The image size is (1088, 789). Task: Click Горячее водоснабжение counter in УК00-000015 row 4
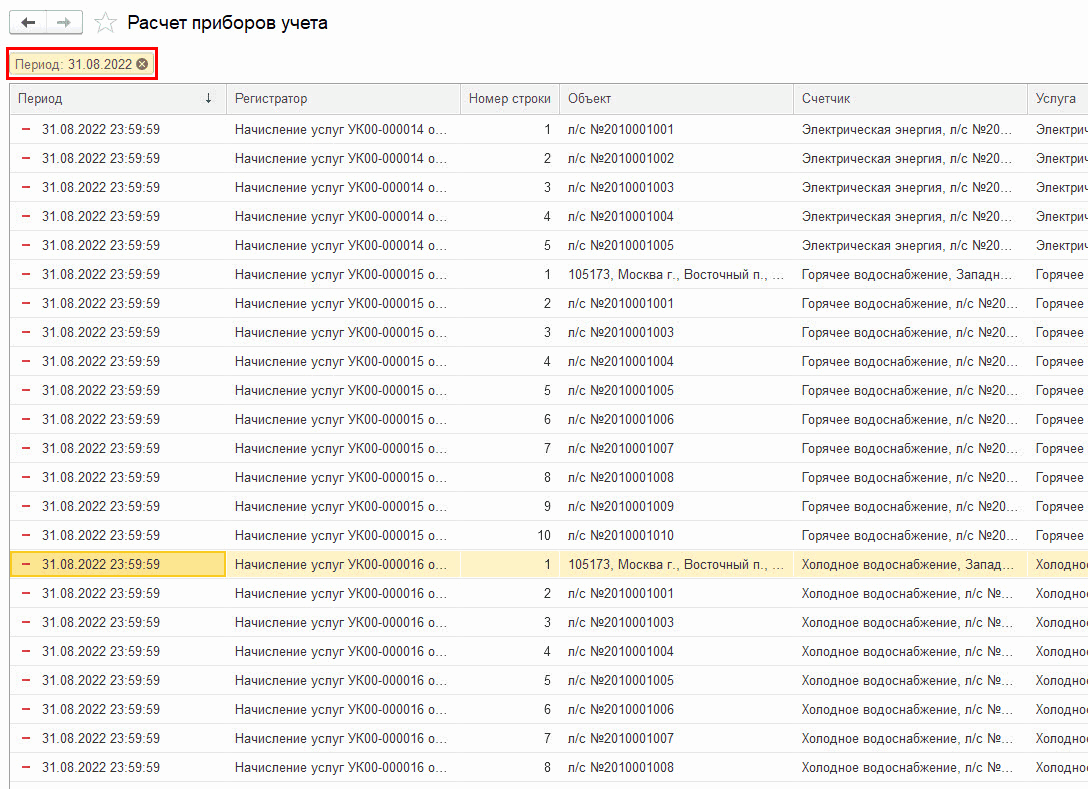pyautogui.click(x=910, y=362)
